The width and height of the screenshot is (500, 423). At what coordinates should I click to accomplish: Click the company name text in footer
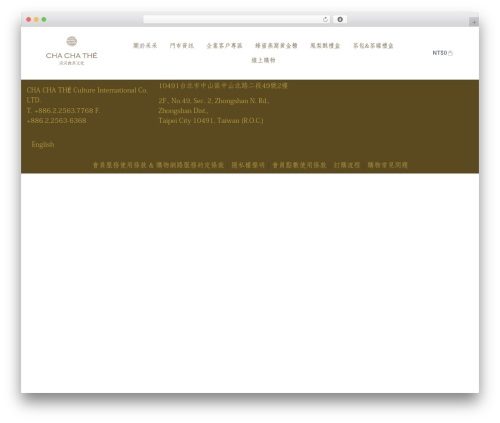pos(87,95)
